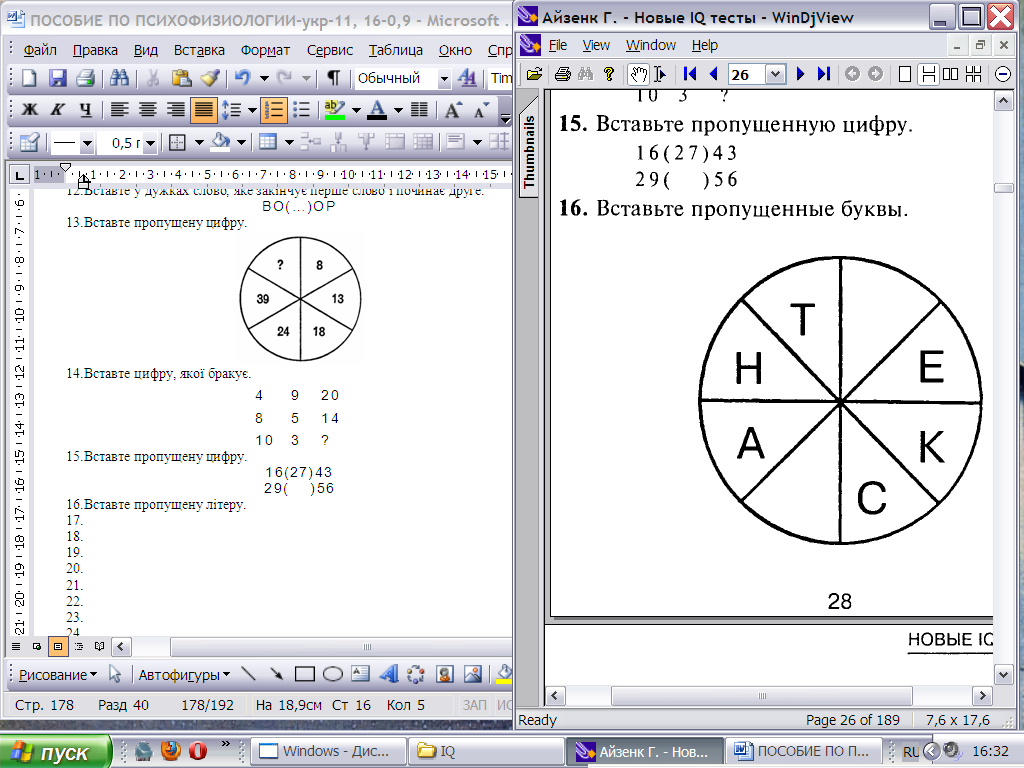Open the Обычный style dropdown
Viewport: 1024px width, 768px height.
(444, 79)
